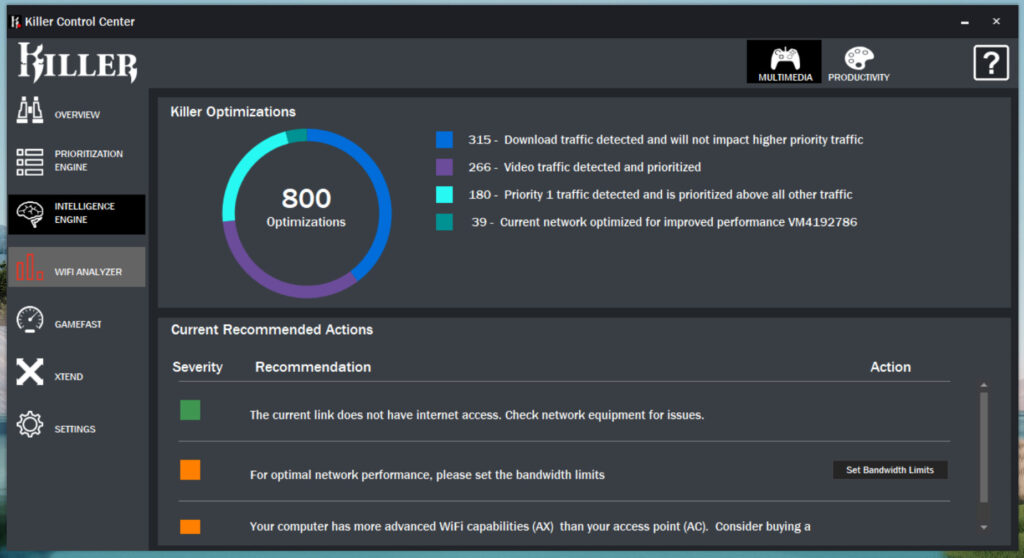Viewport: 1024px width, 558px height.
Task: Open the WiFi Analyzer bars icon
Action: pyautogui.click(x=29, y=267)
